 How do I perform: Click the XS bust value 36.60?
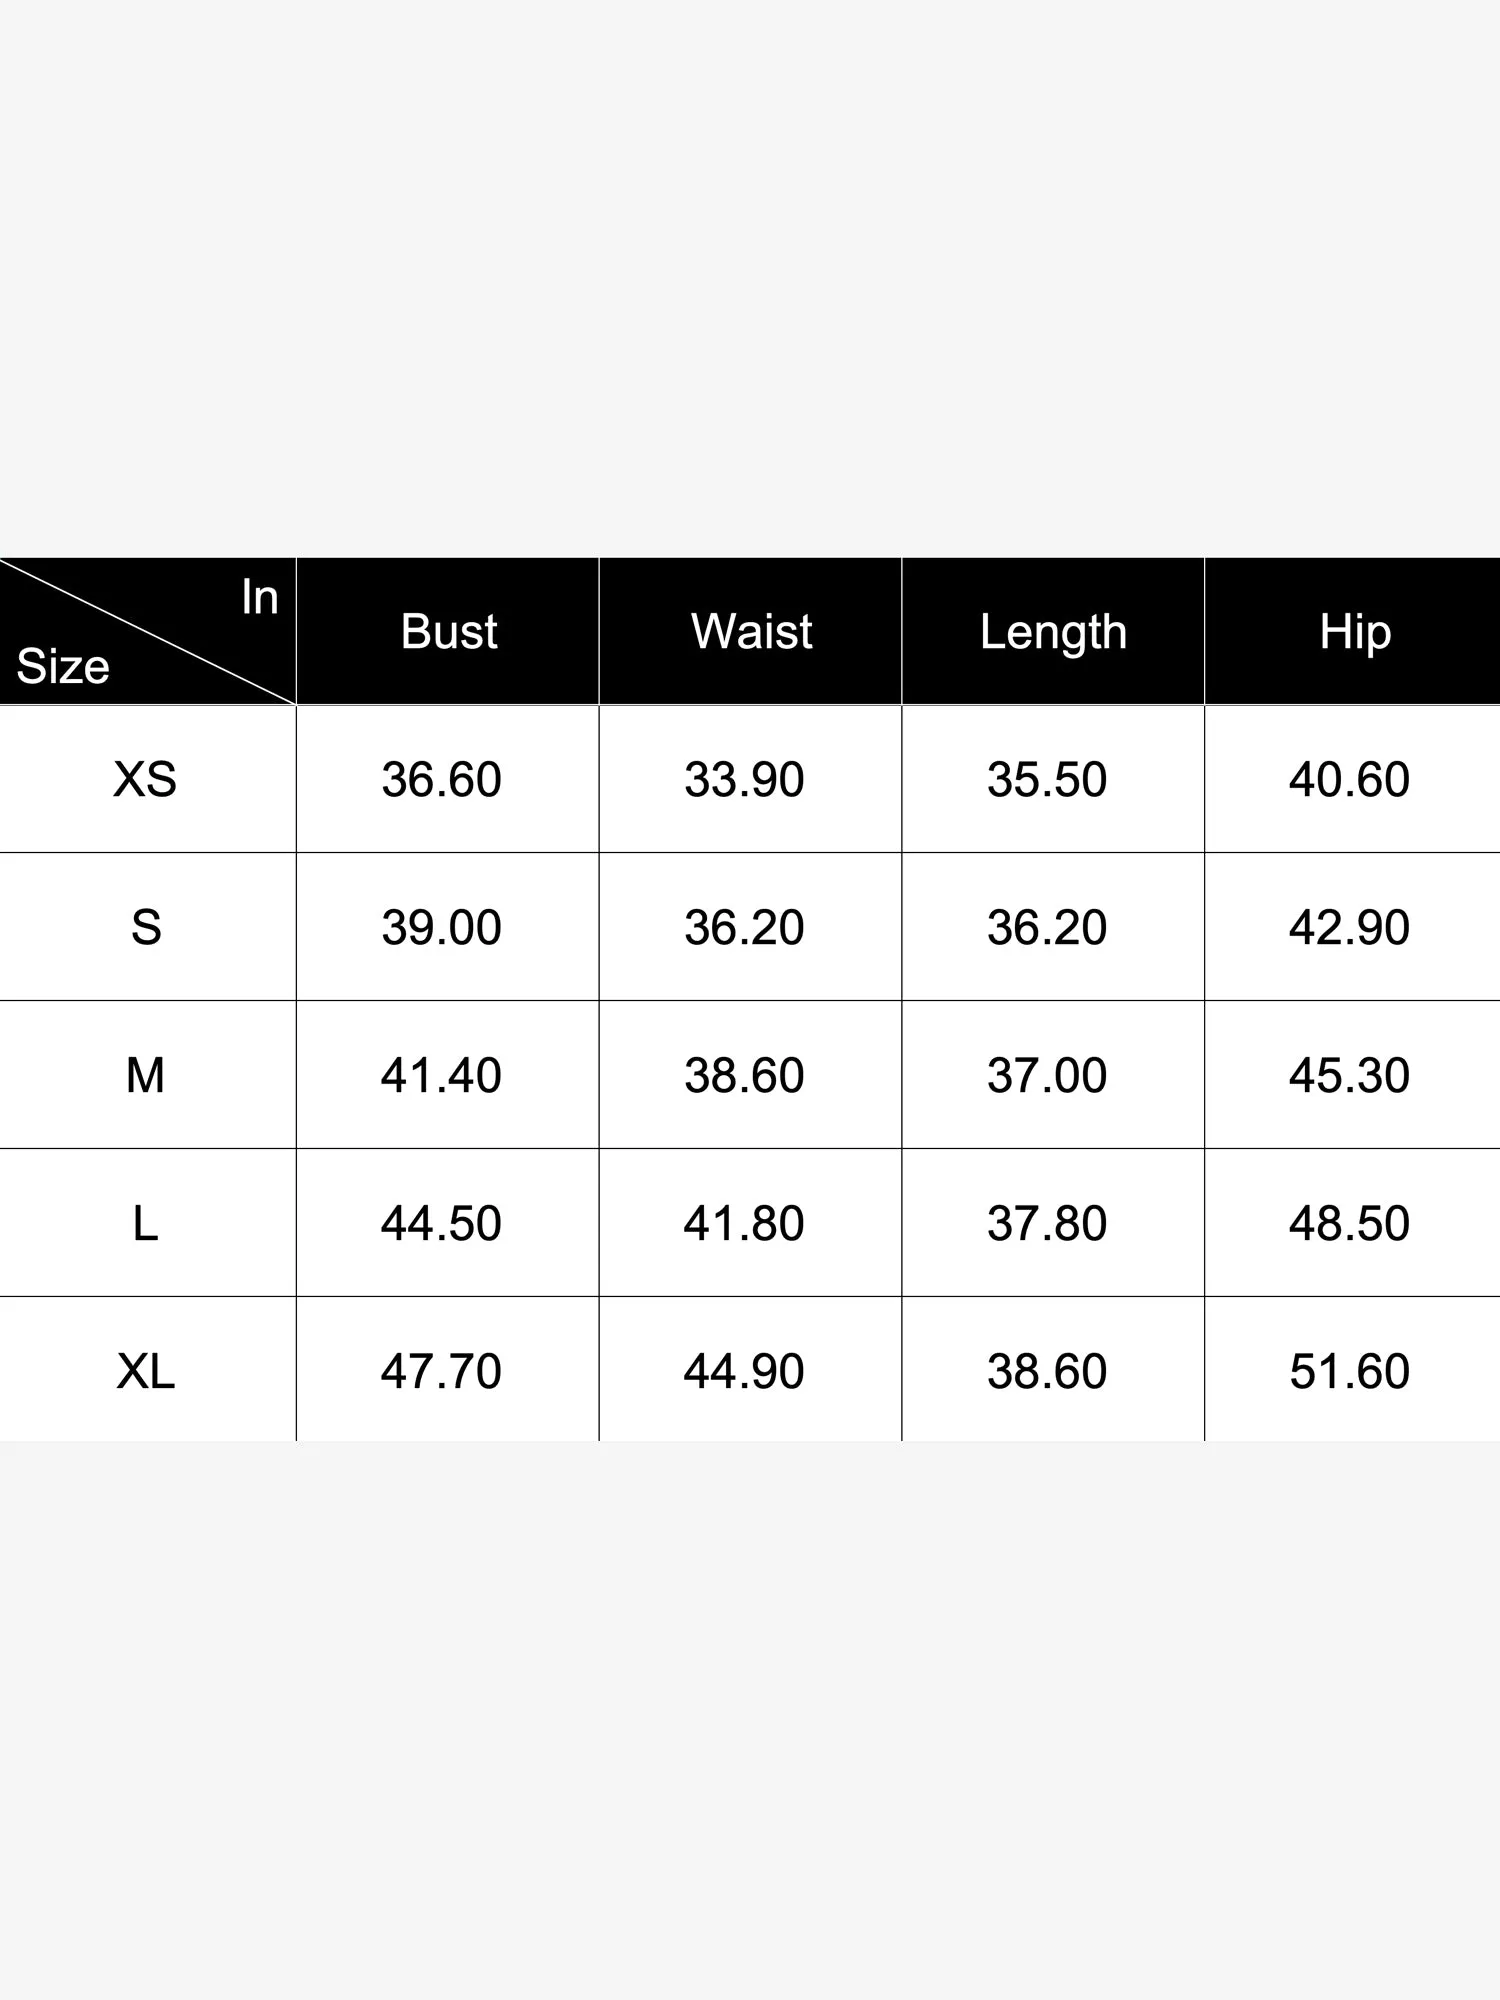pos(441,779)
